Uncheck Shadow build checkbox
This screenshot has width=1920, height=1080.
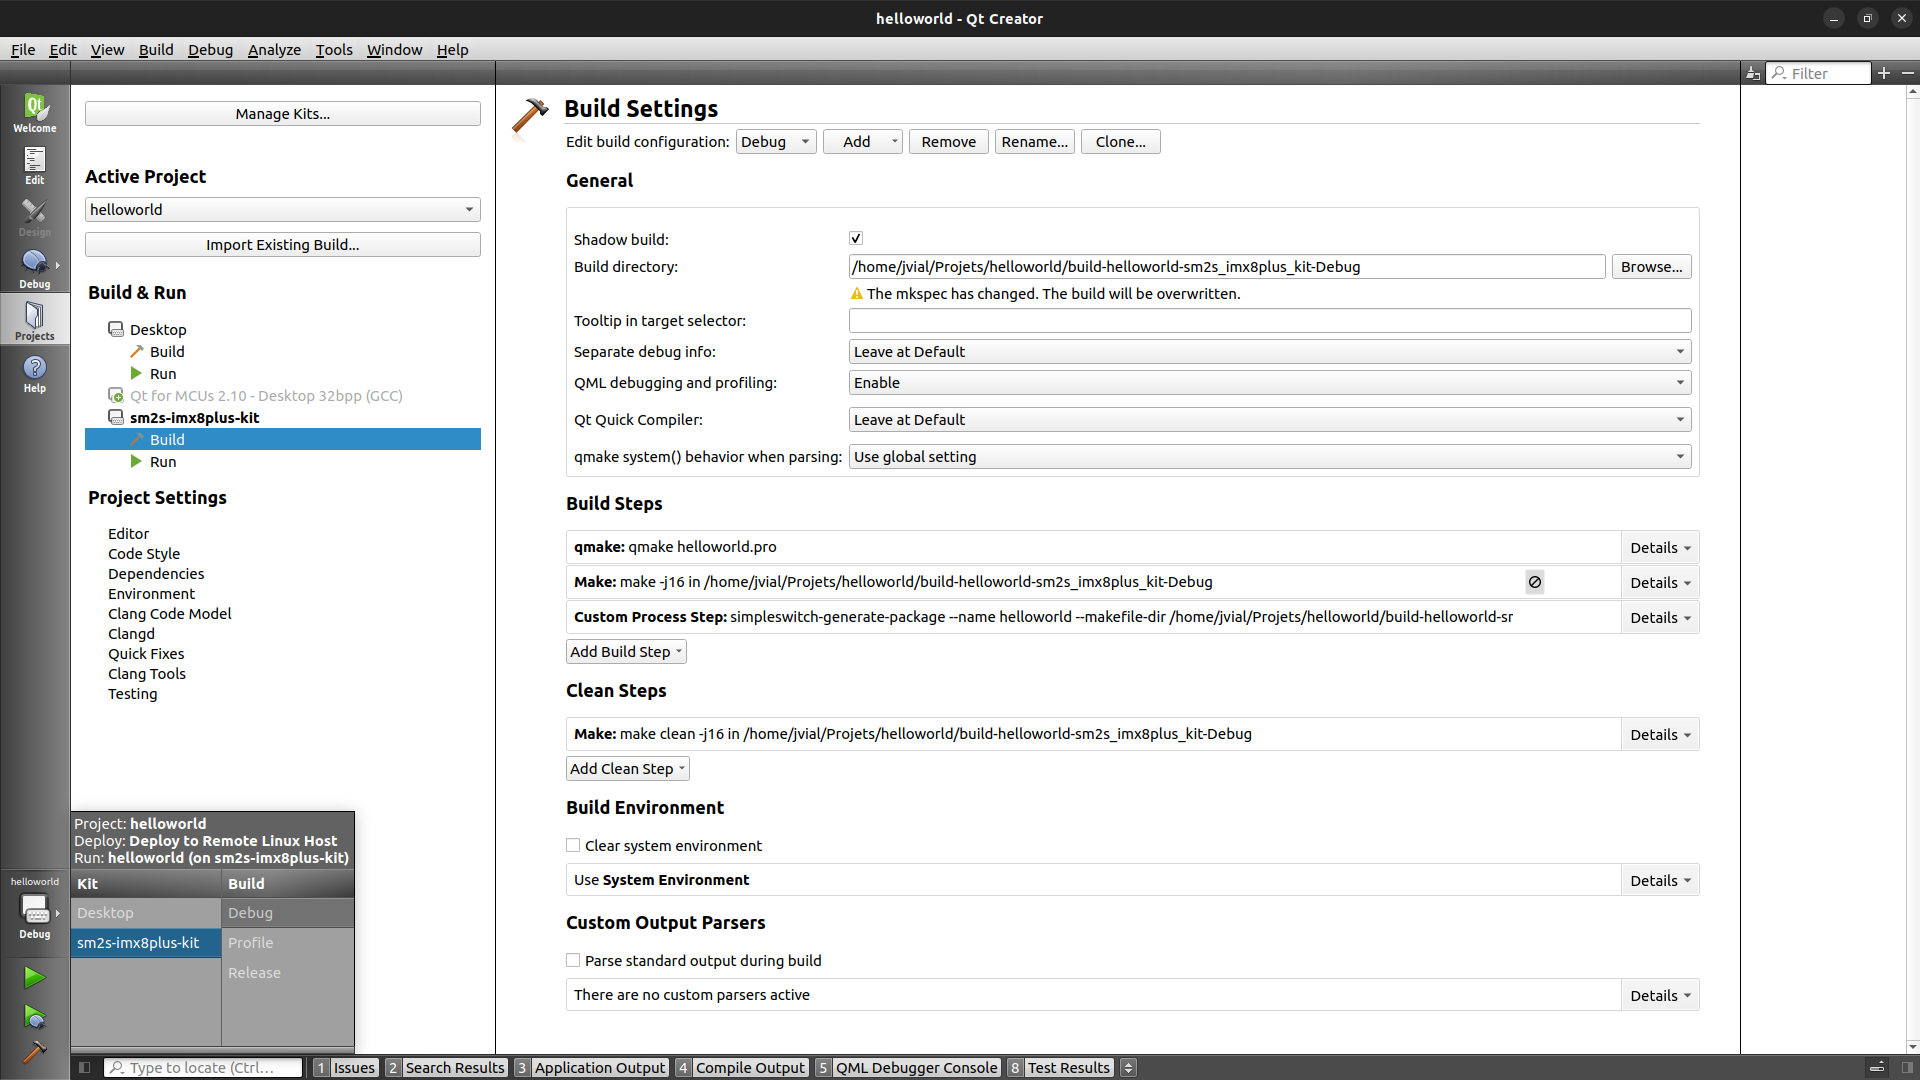[856, 238]
